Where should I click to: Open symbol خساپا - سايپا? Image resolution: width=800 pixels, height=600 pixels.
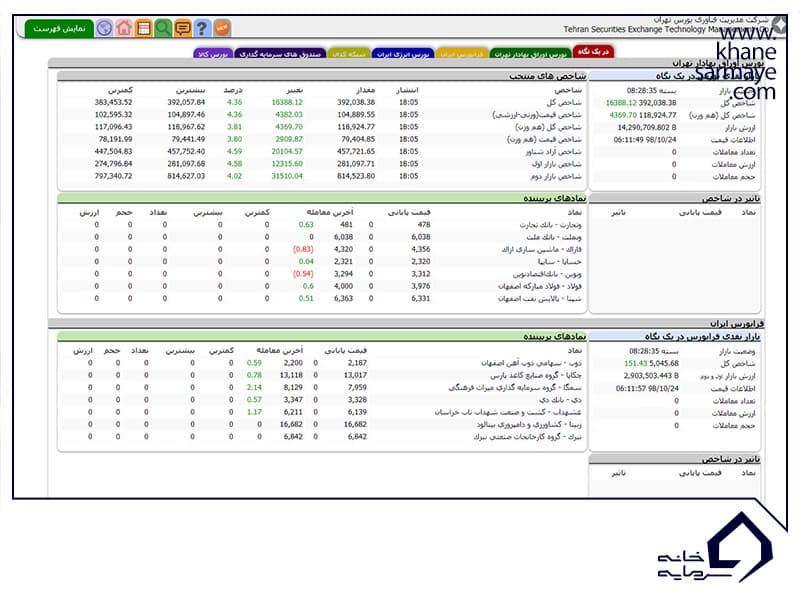pos(560,262)
